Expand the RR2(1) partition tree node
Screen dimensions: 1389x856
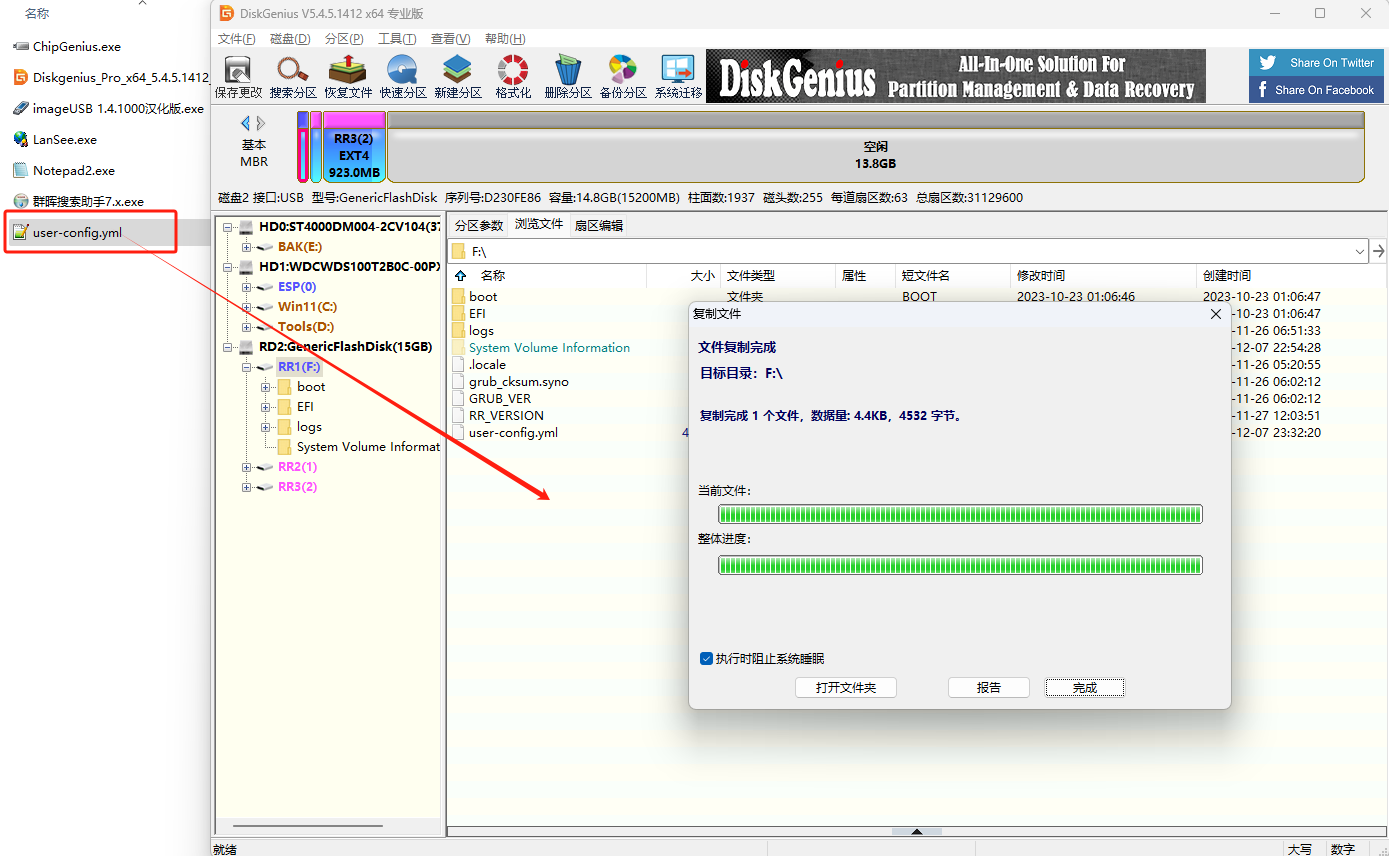[x=246, y=467]
